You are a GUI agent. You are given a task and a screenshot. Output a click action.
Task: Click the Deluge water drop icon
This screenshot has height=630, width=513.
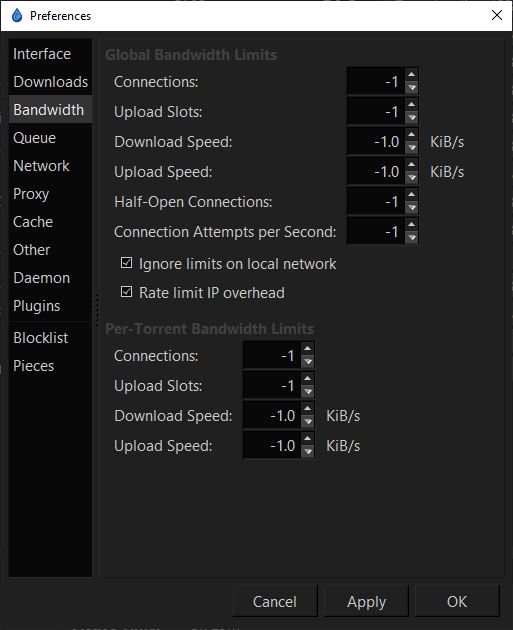[17, 16]
